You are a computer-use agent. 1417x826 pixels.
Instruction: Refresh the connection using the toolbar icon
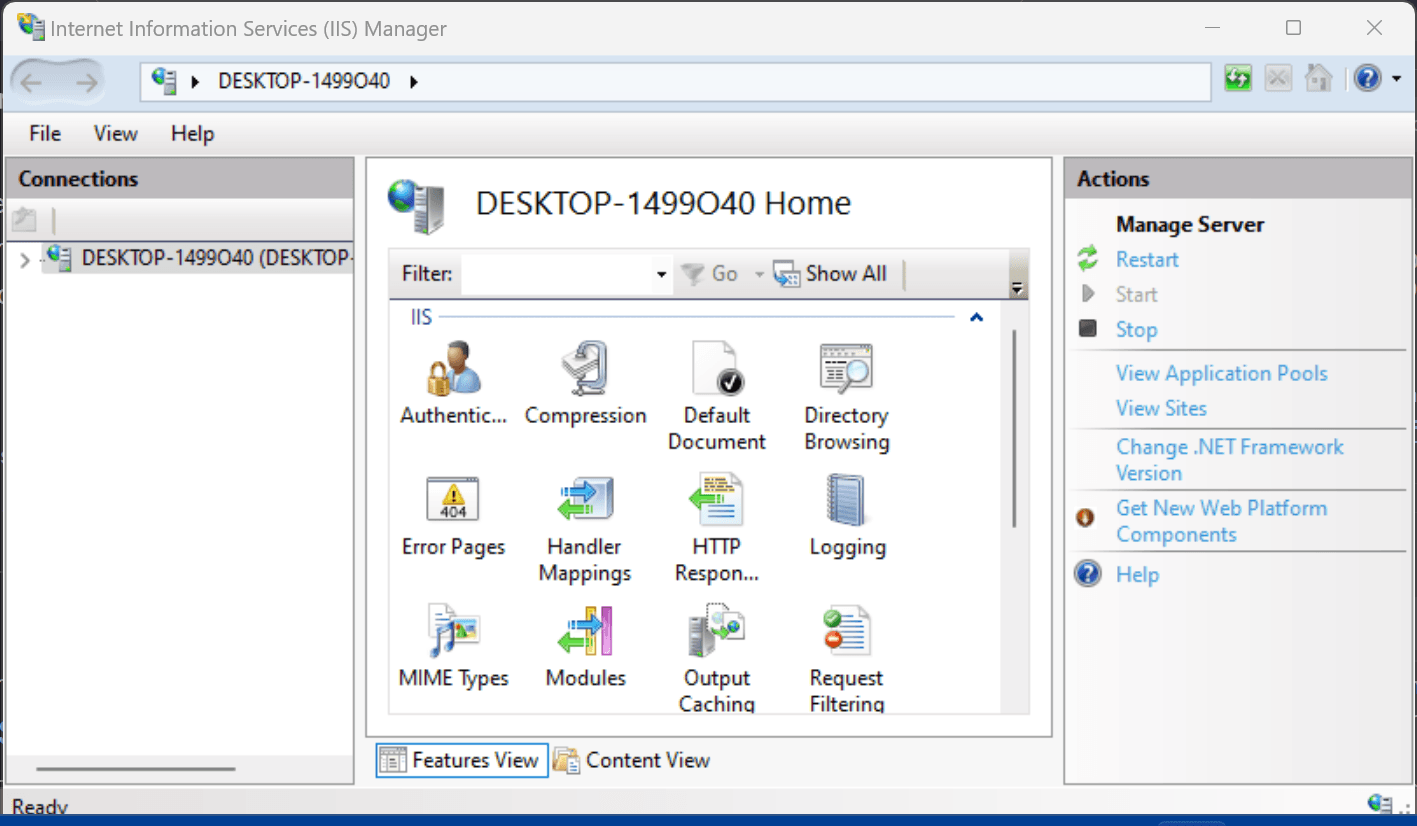1237,77
